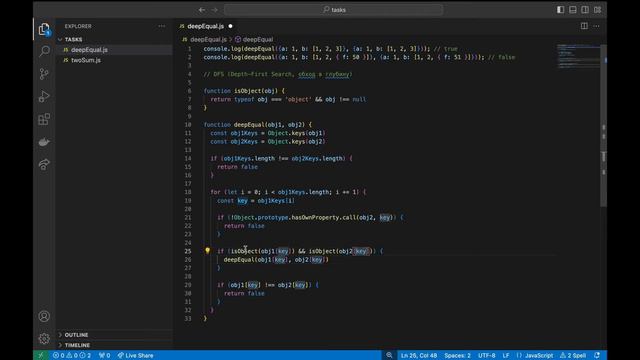Click deepEqual.js in the breadcrumb
Image resolution: width=640 pixels, height=360 pixels.
208,40
